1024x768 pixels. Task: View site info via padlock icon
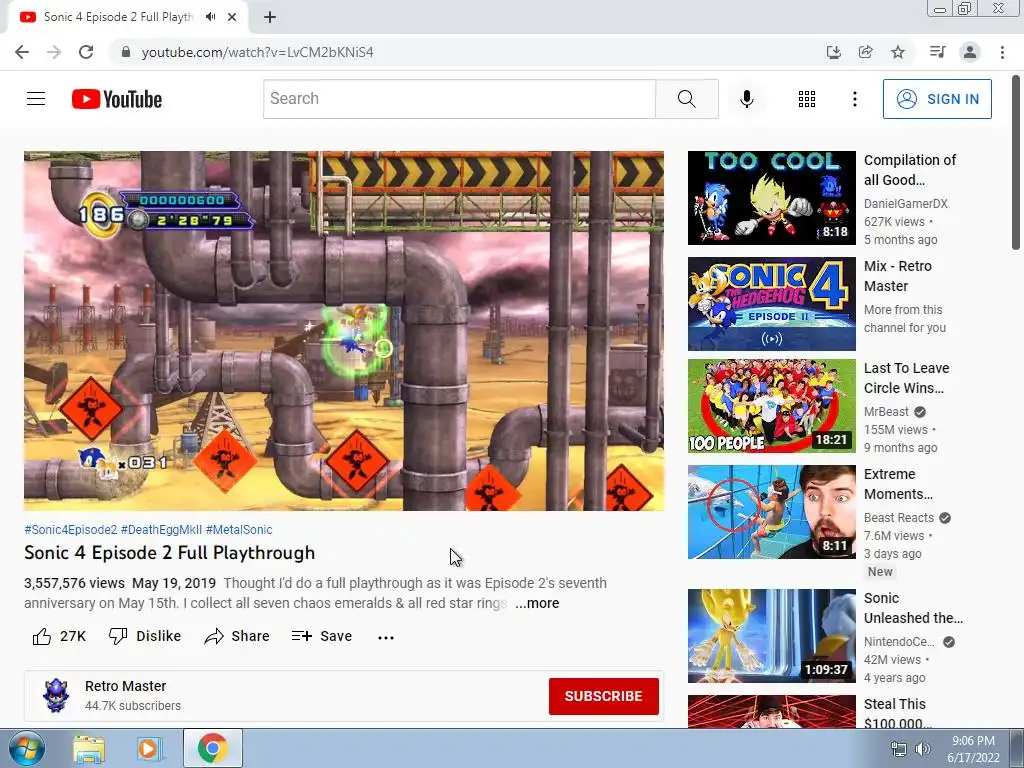(126, 52)
